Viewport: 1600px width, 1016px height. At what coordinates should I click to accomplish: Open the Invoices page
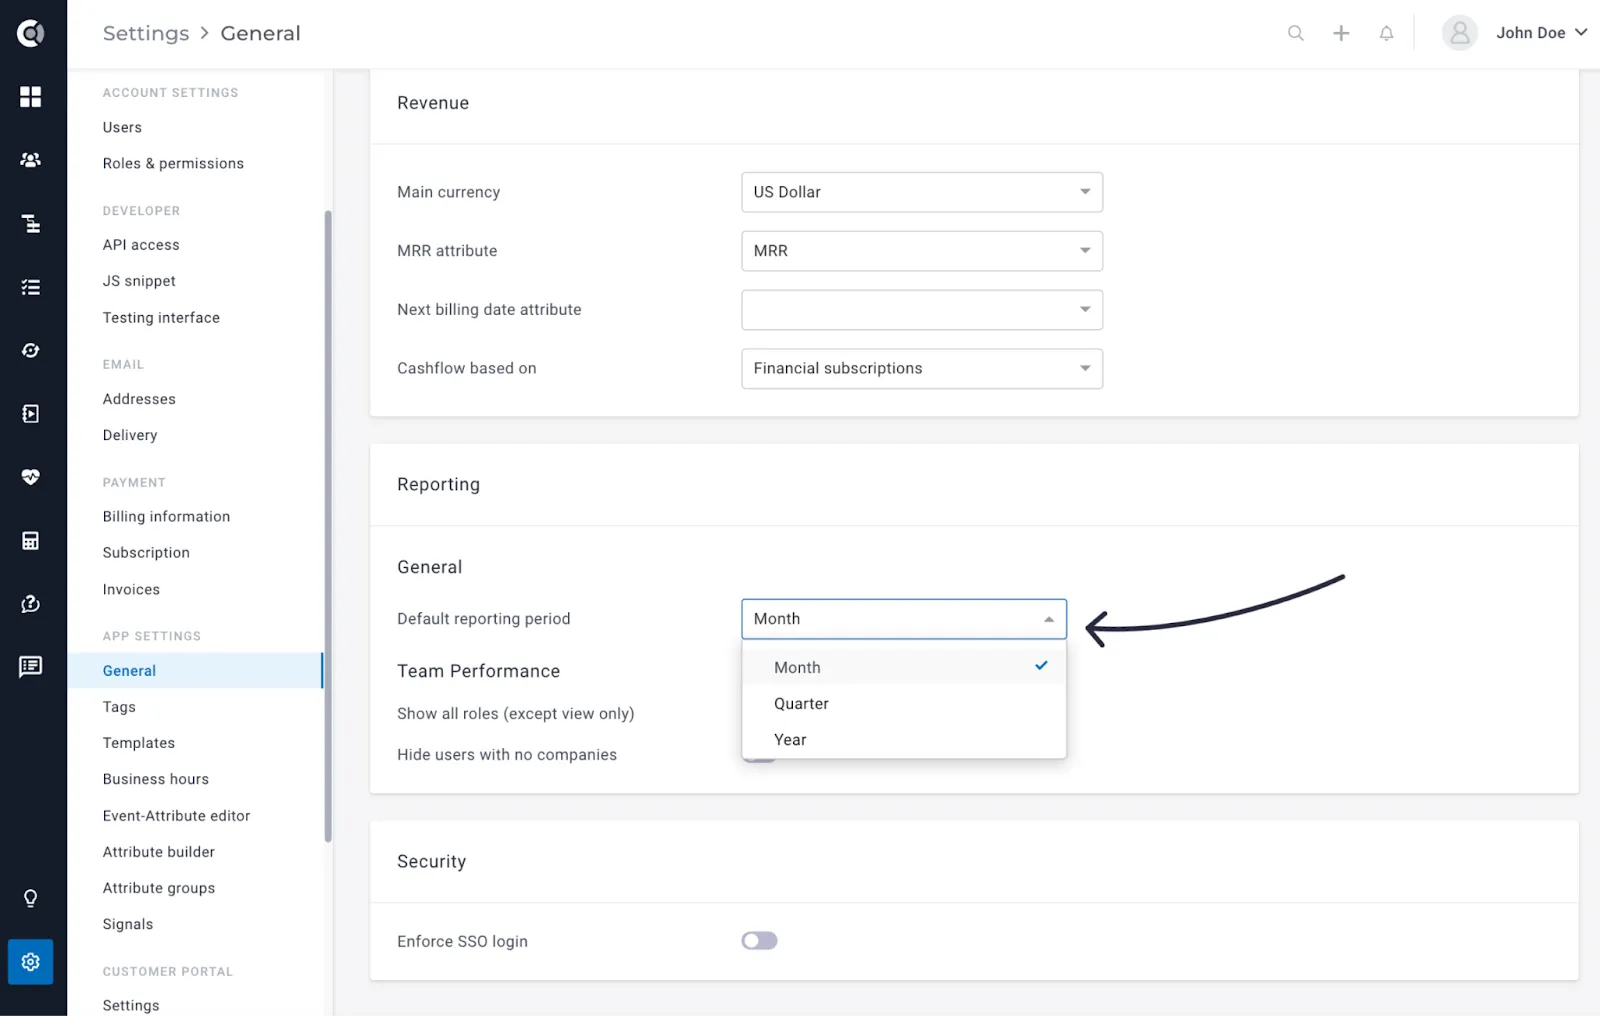pyautogui.click(x=131, y=590)
